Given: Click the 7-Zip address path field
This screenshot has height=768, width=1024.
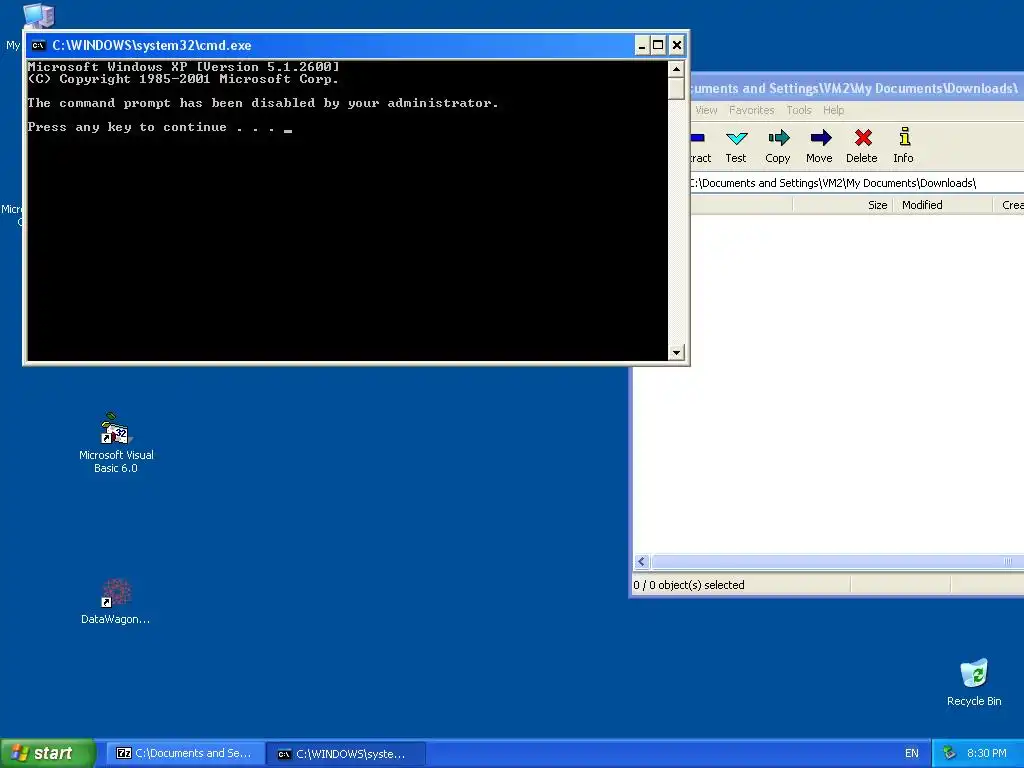Looking at the screenshot, I should (857, 183).
